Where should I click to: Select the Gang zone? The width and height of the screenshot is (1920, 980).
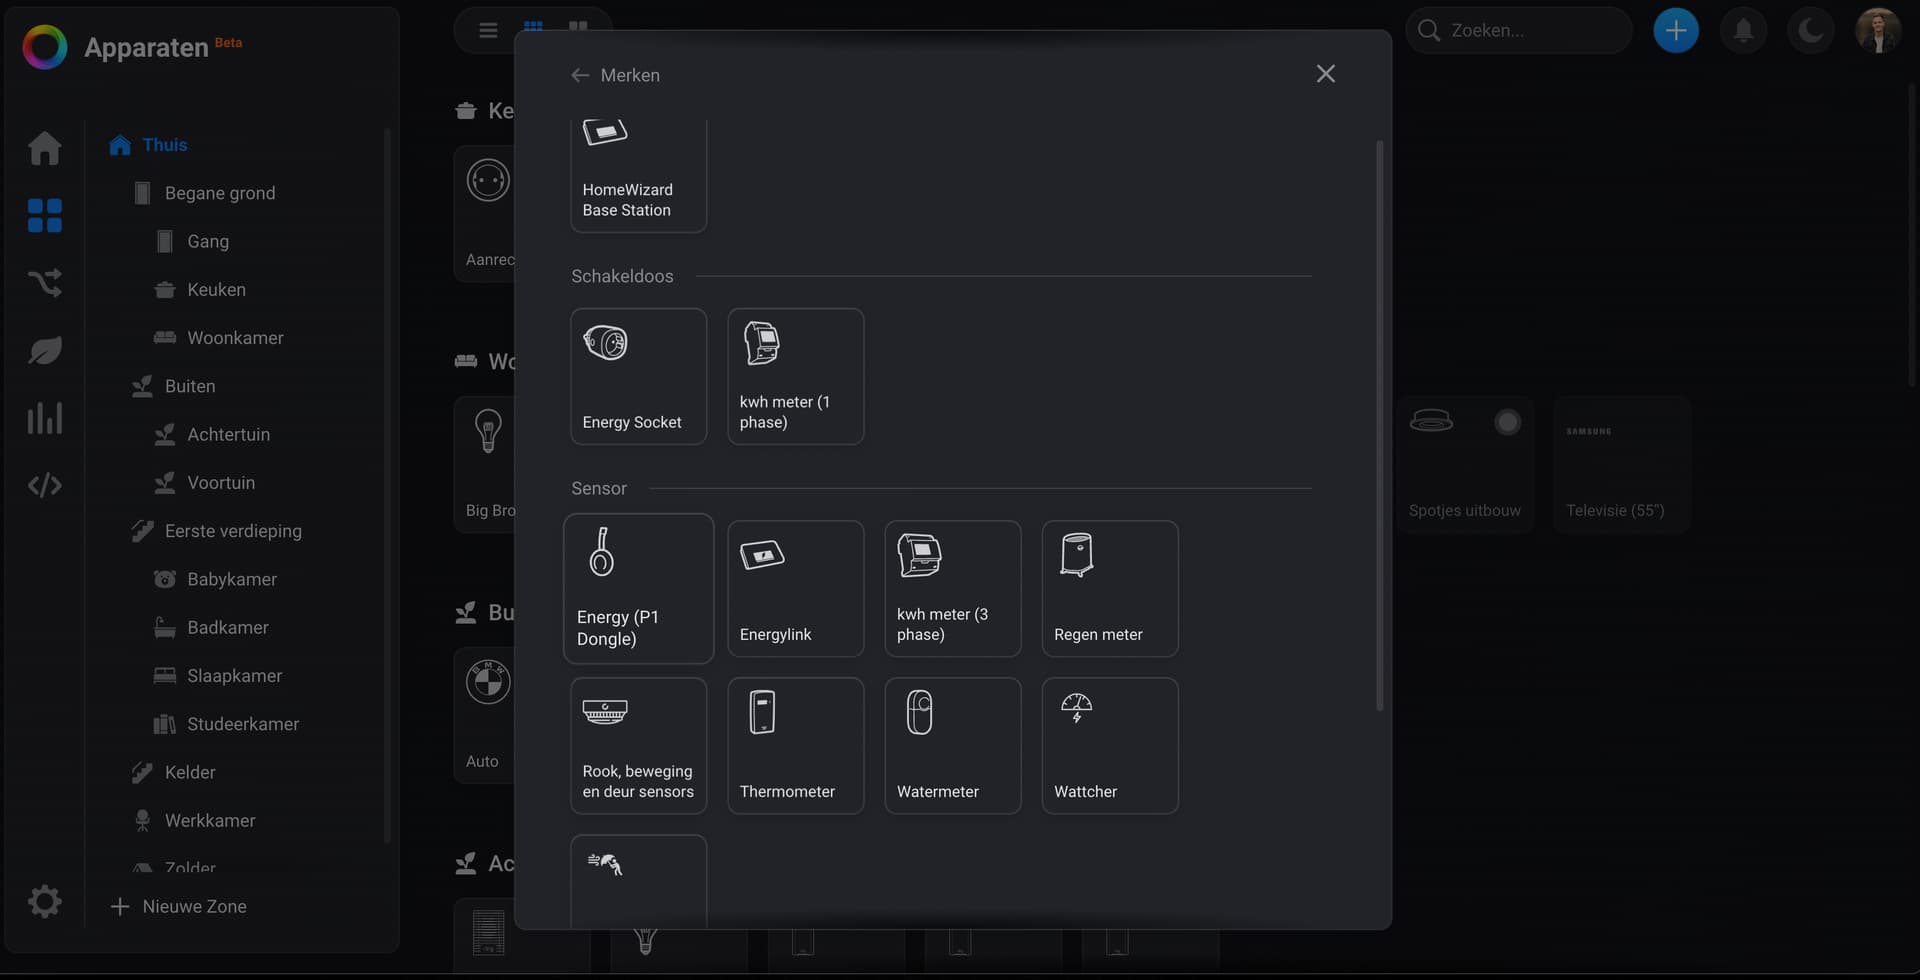point(193,241)
